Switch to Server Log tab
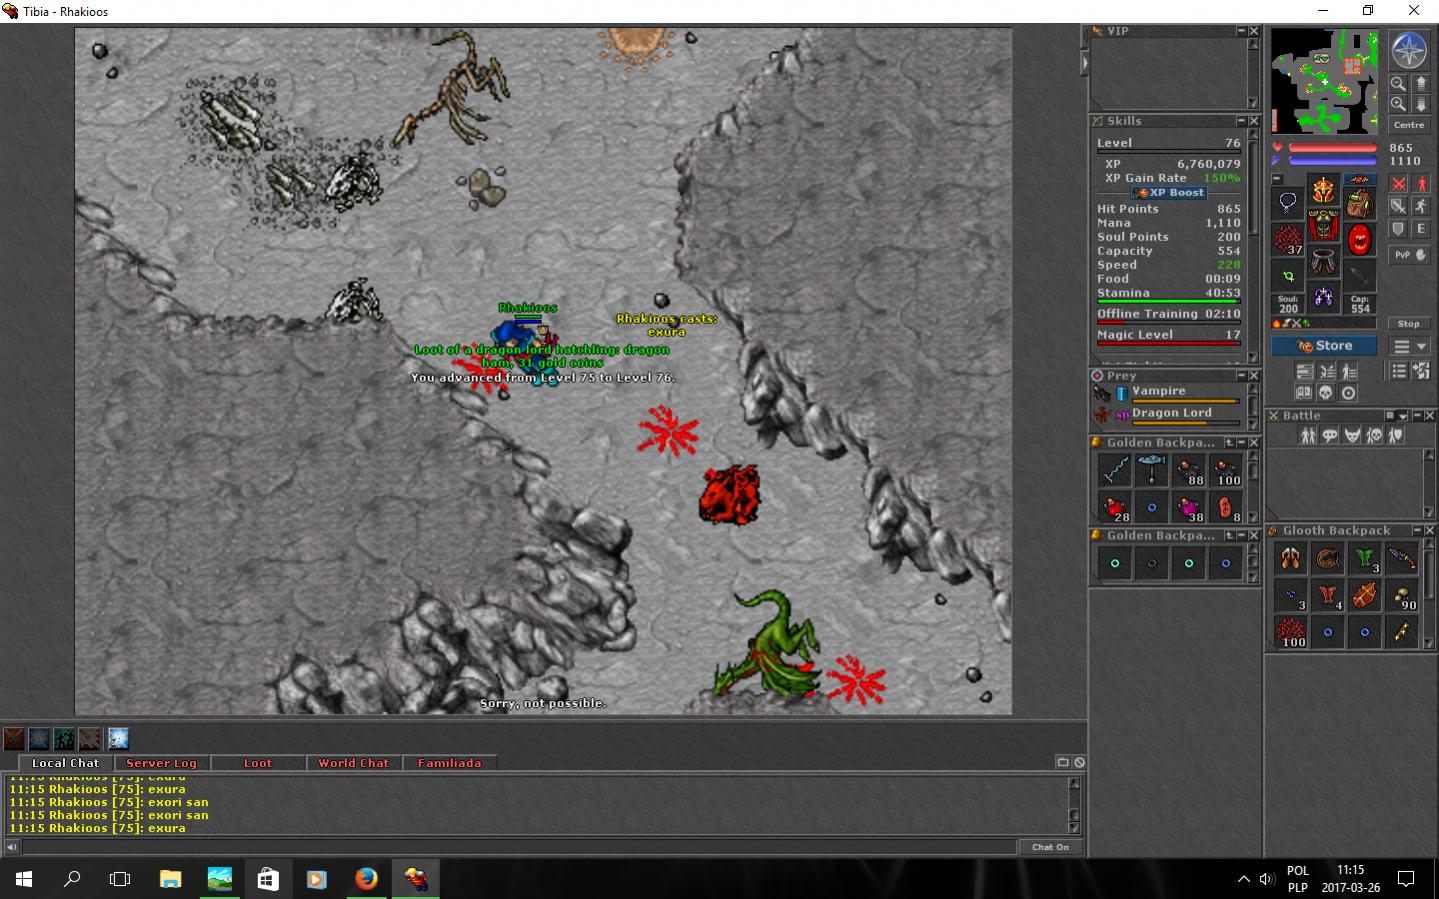This screenshot has height=899, width=1439. tap(161, 763)
